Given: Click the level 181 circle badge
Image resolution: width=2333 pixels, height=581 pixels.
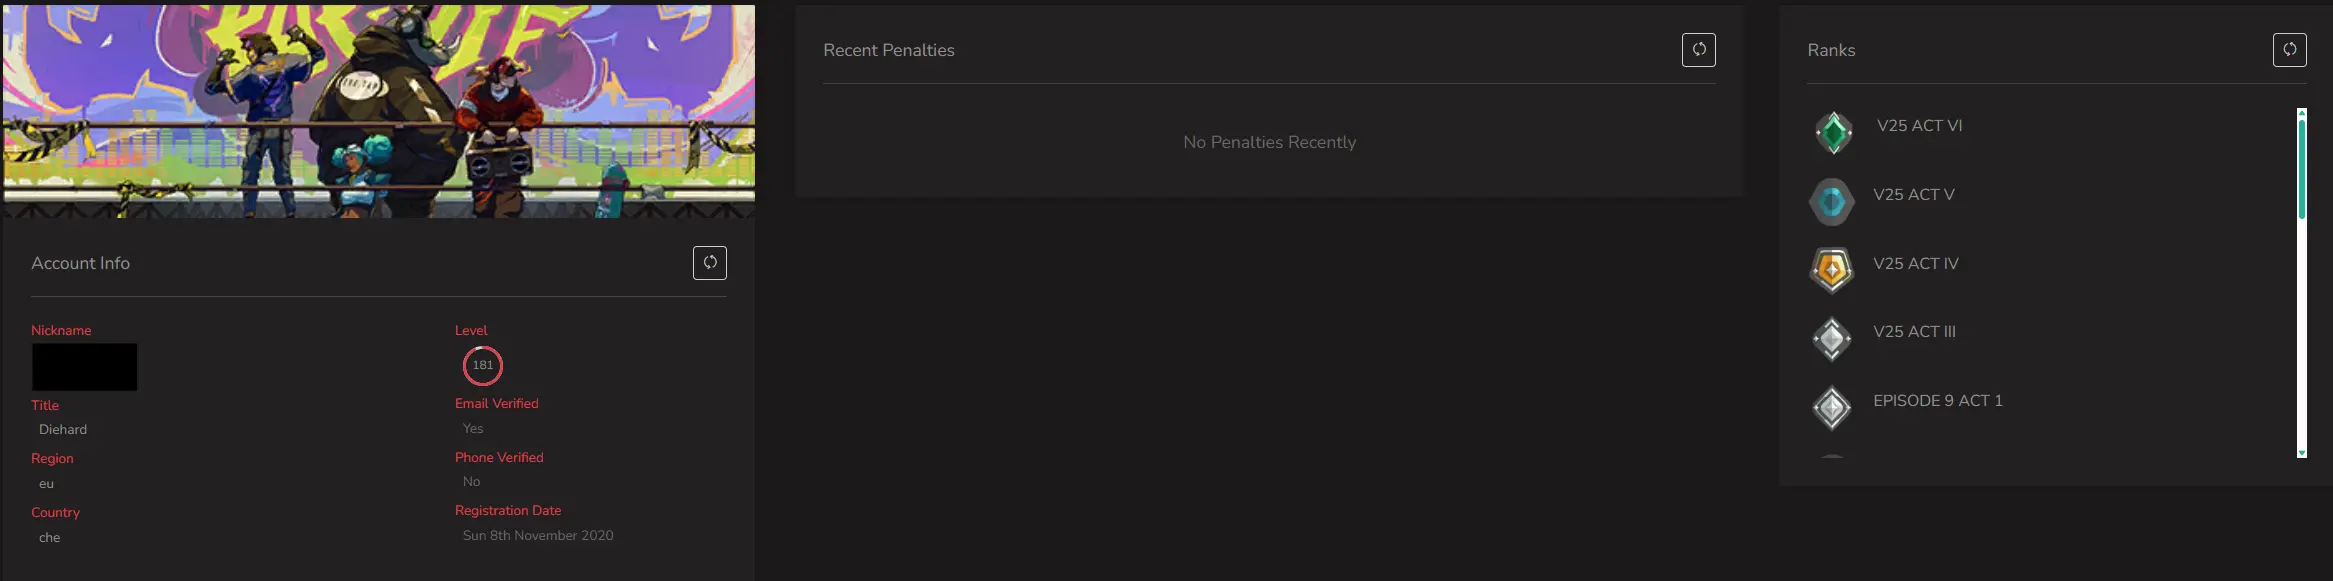Looking at the screenshot, I should pos(482,366).
